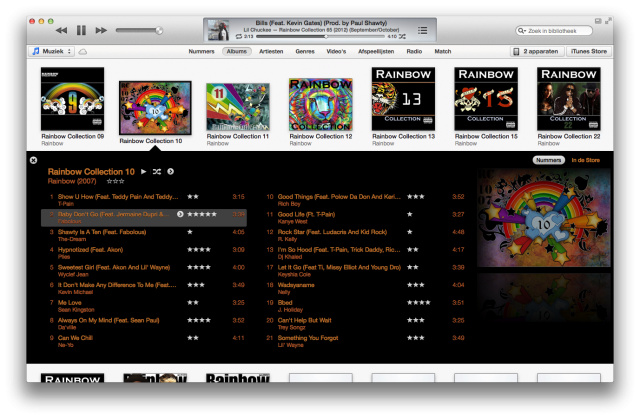Switch to the Albums tab
640x419 pixels.
pos(236,51)
